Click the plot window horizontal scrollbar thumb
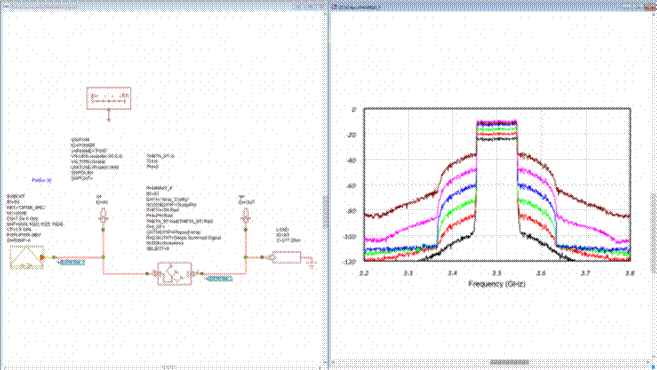Screen dimensions: 657x370 [509, 362]
